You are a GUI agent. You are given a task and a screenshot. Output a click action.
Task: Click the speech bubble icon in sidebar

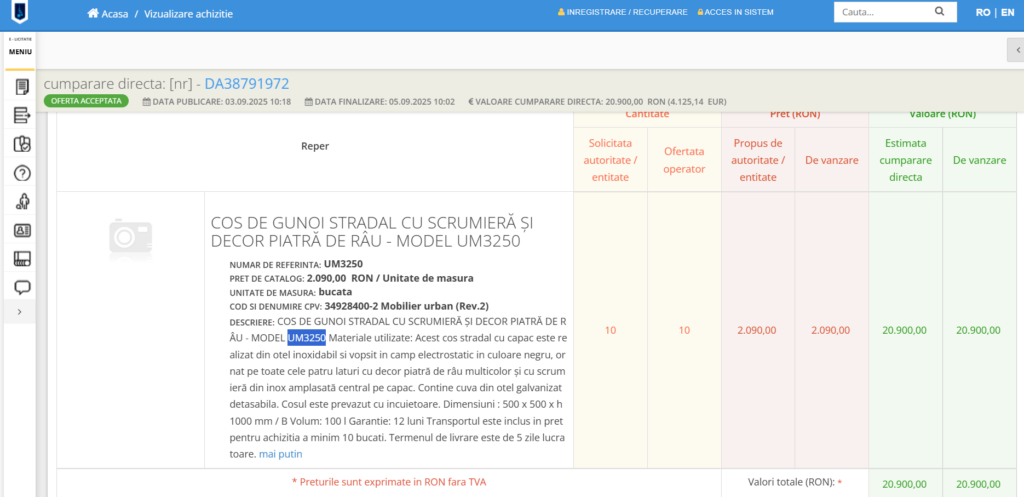[21, 288]
